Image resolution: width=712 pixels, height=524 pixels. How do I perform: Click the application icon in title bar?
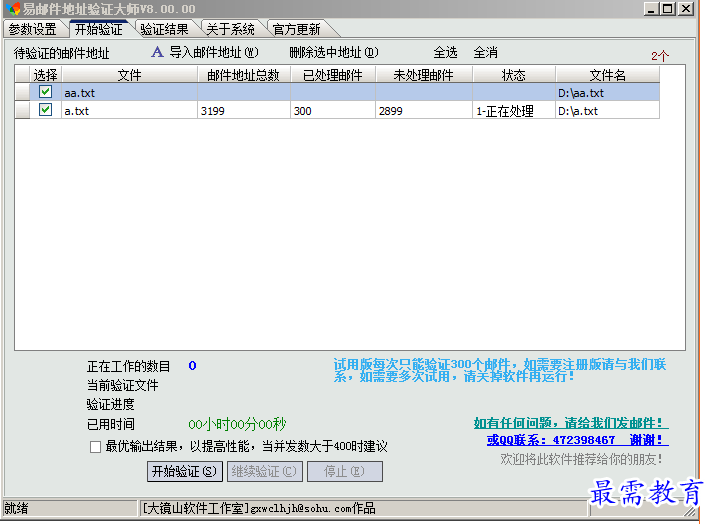(13, 9)
